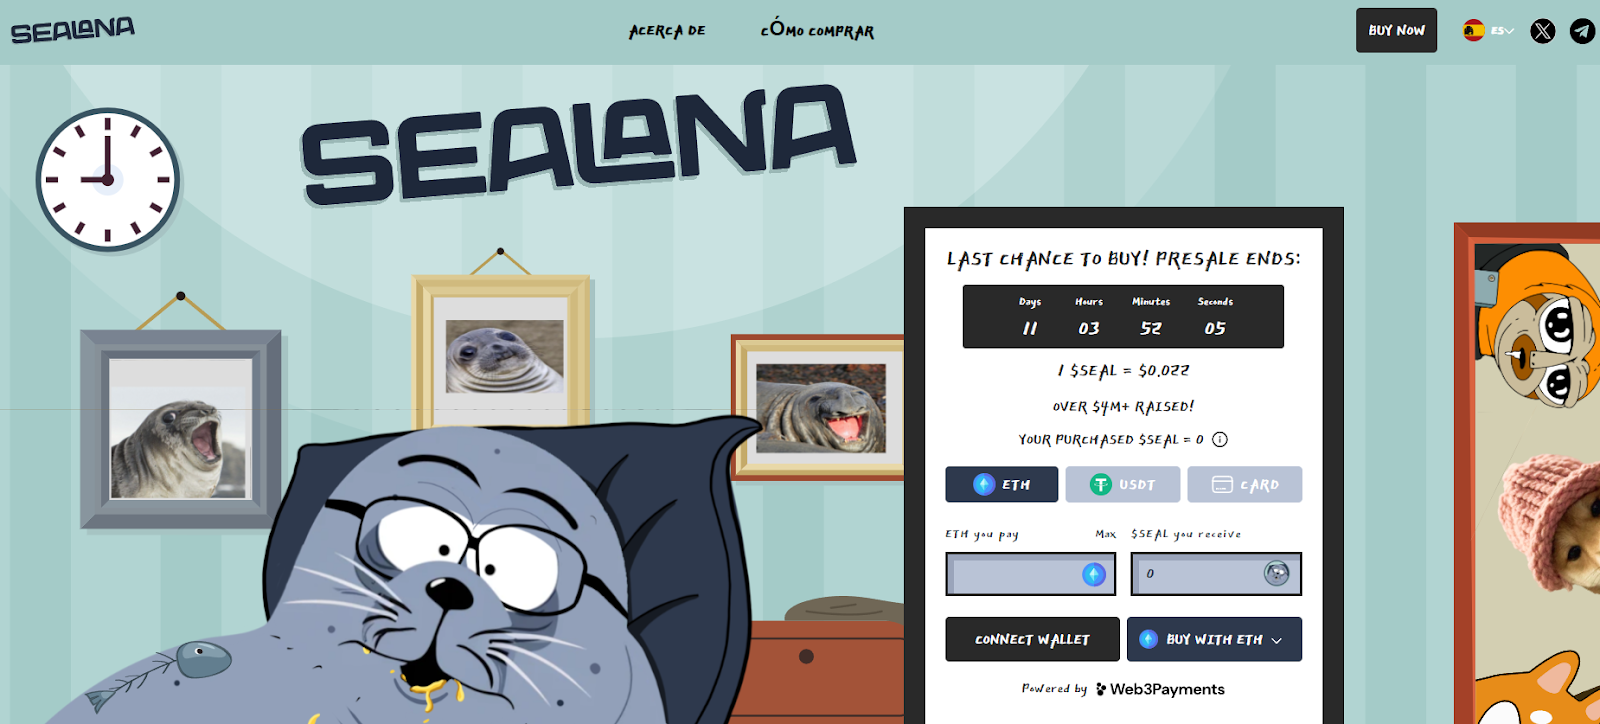Viewport: 1600px width, 724px height.
Task: Expand the Buy with ETH dropdown chevron
Action: coord(1277,640)
